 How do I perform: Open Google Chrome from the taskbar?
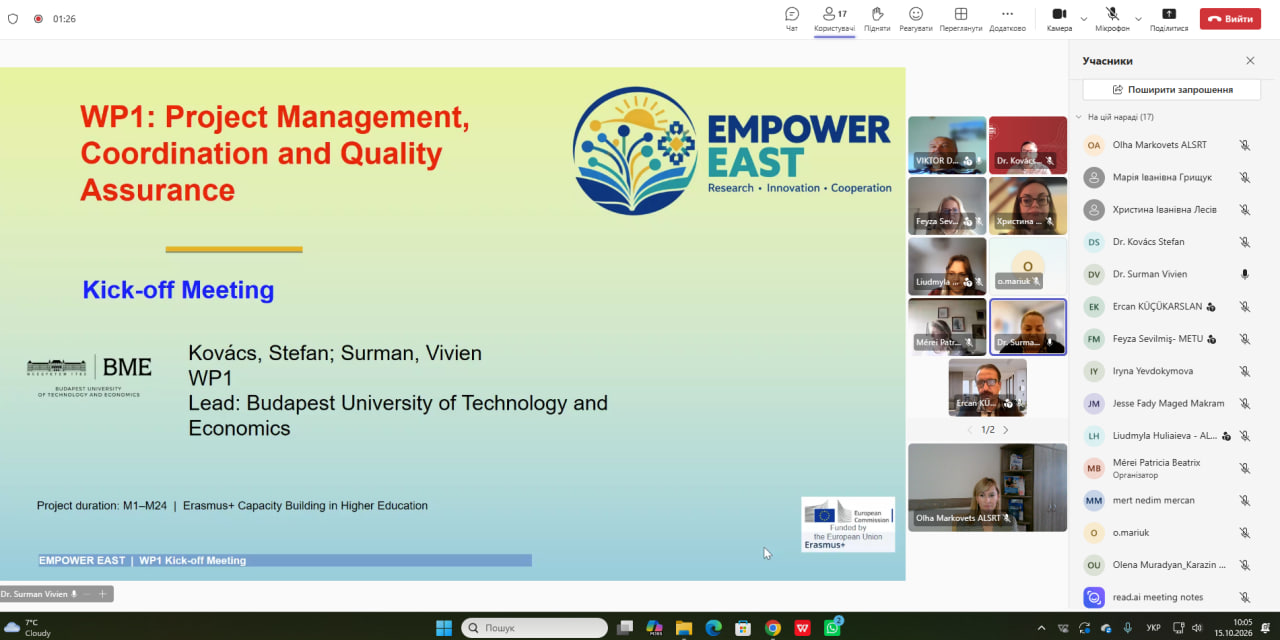[x=773, y=628]
